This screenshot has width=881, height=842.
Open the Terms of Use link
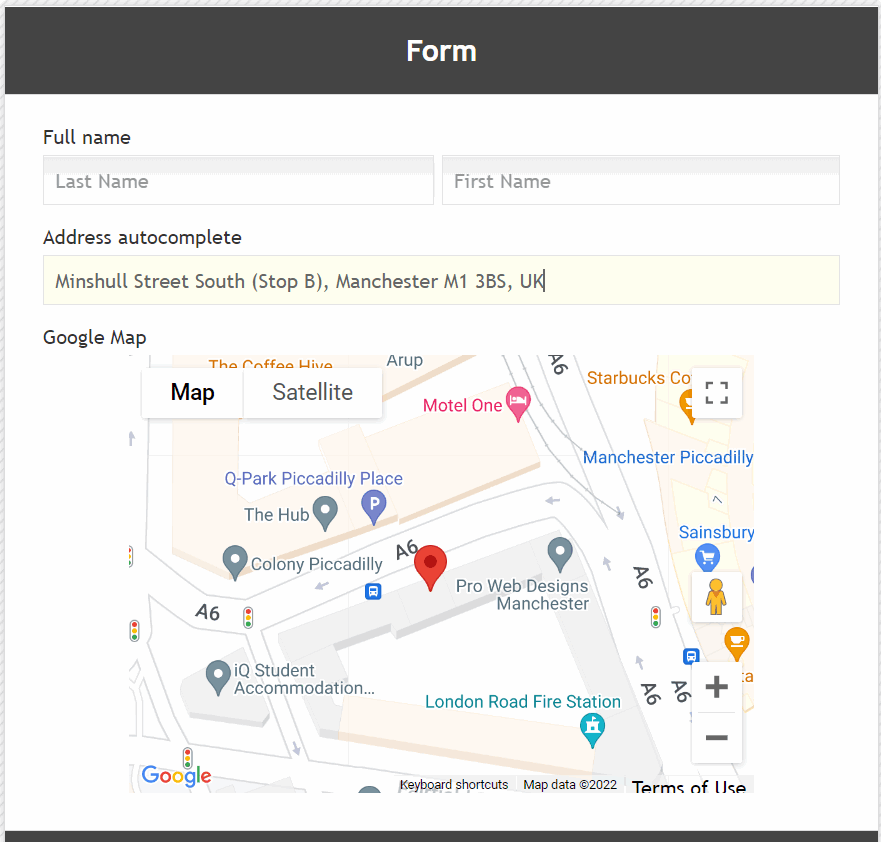coord(688,788)
